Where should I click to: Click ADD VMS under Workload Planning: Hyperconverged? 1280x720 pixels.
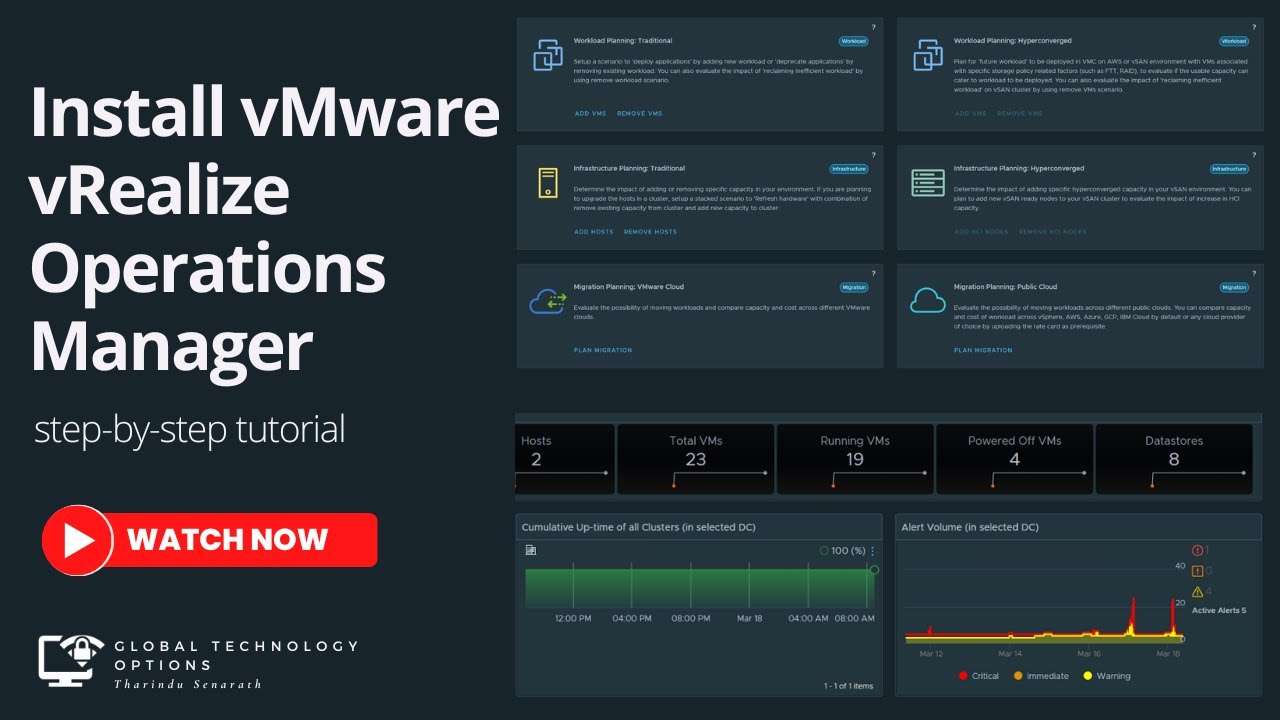(970, 114)
